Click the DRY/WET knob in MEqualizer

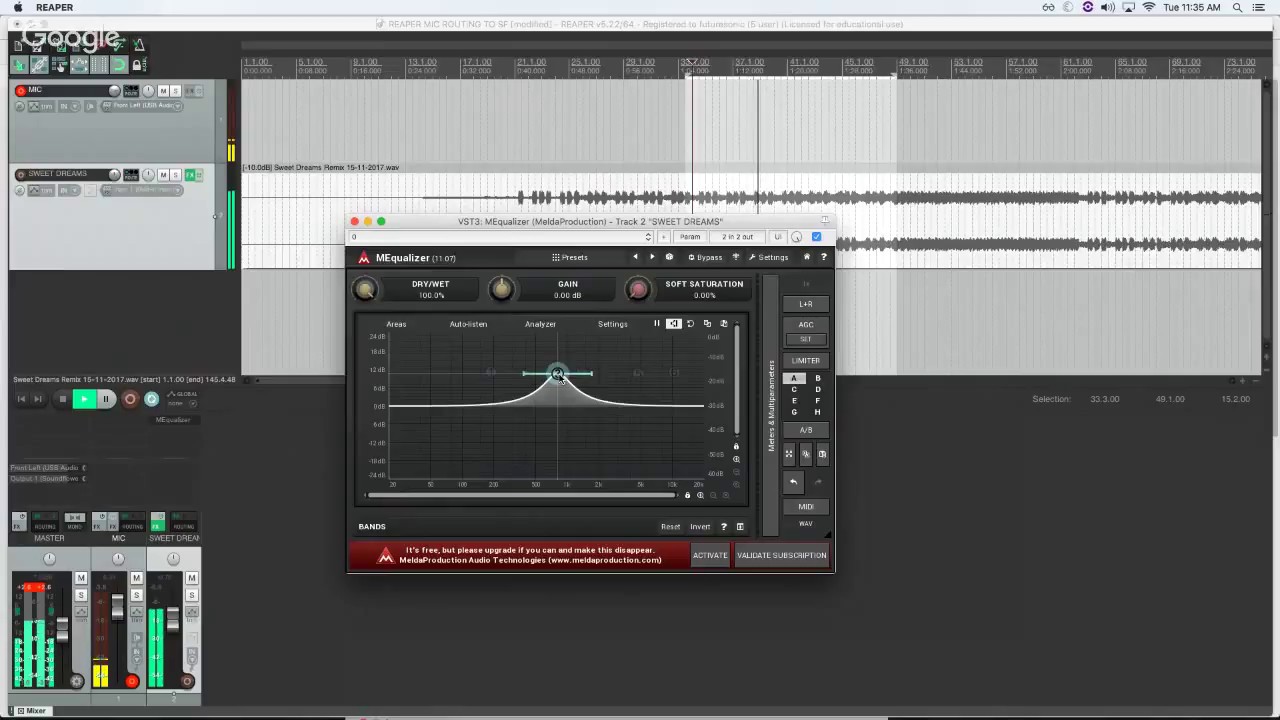[365, 290]
